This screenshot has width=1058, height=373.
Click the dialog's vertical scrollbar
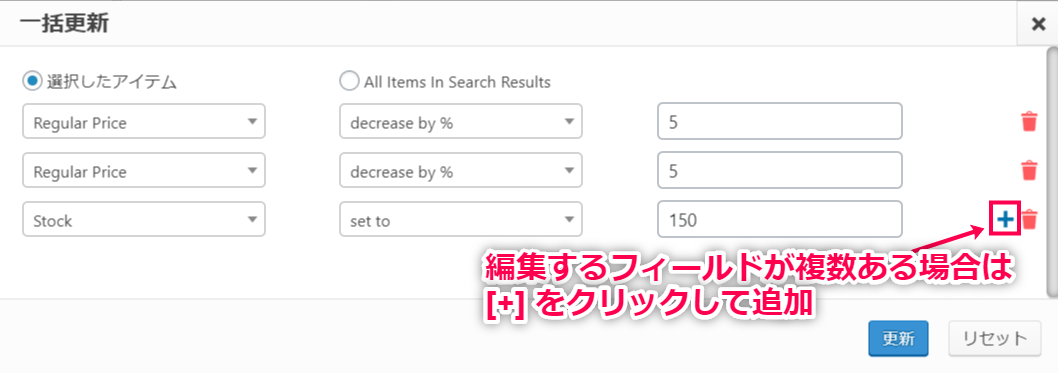tap(1052, 172)
